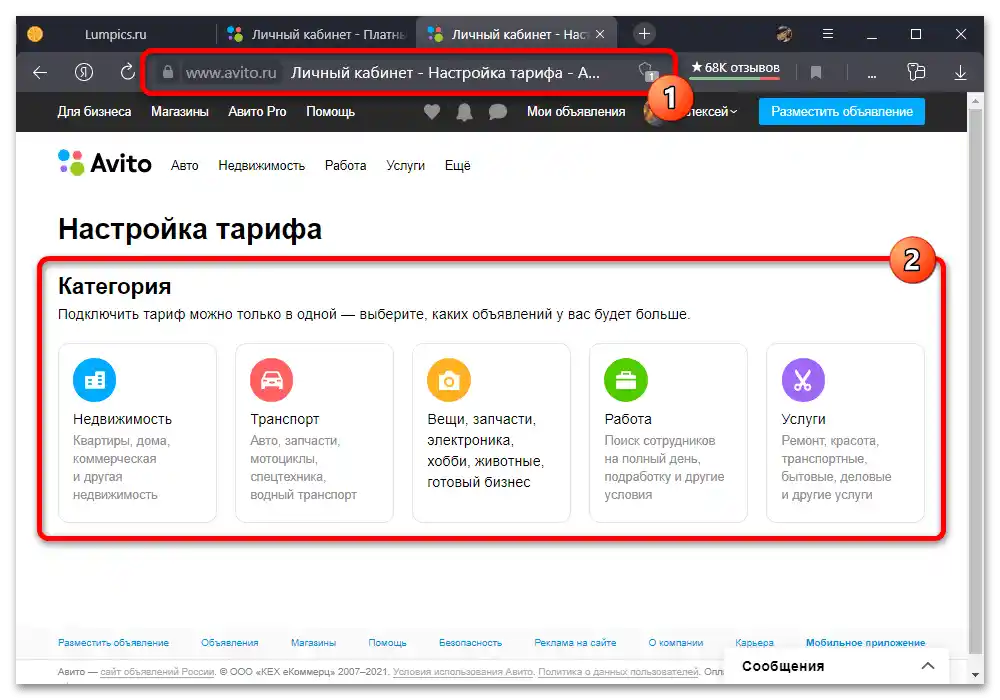1000x700 pixels.
Task: Open Политика о данных пользователей link
Action: 618,671
